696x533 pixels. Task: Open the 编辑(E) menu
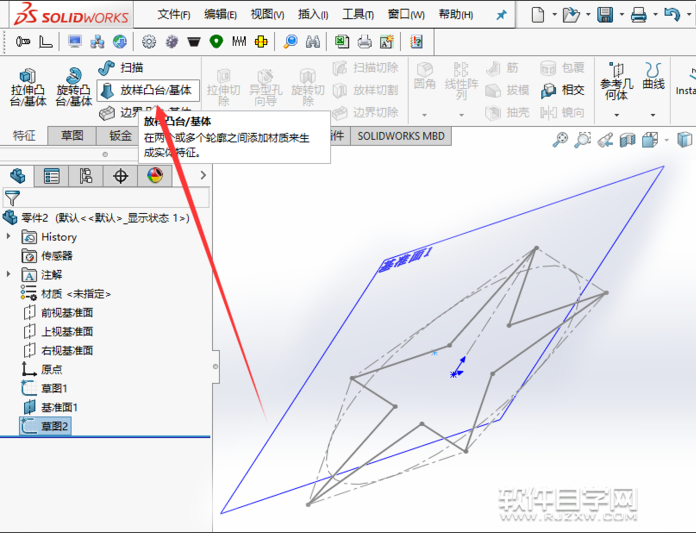tap(220, 15)
